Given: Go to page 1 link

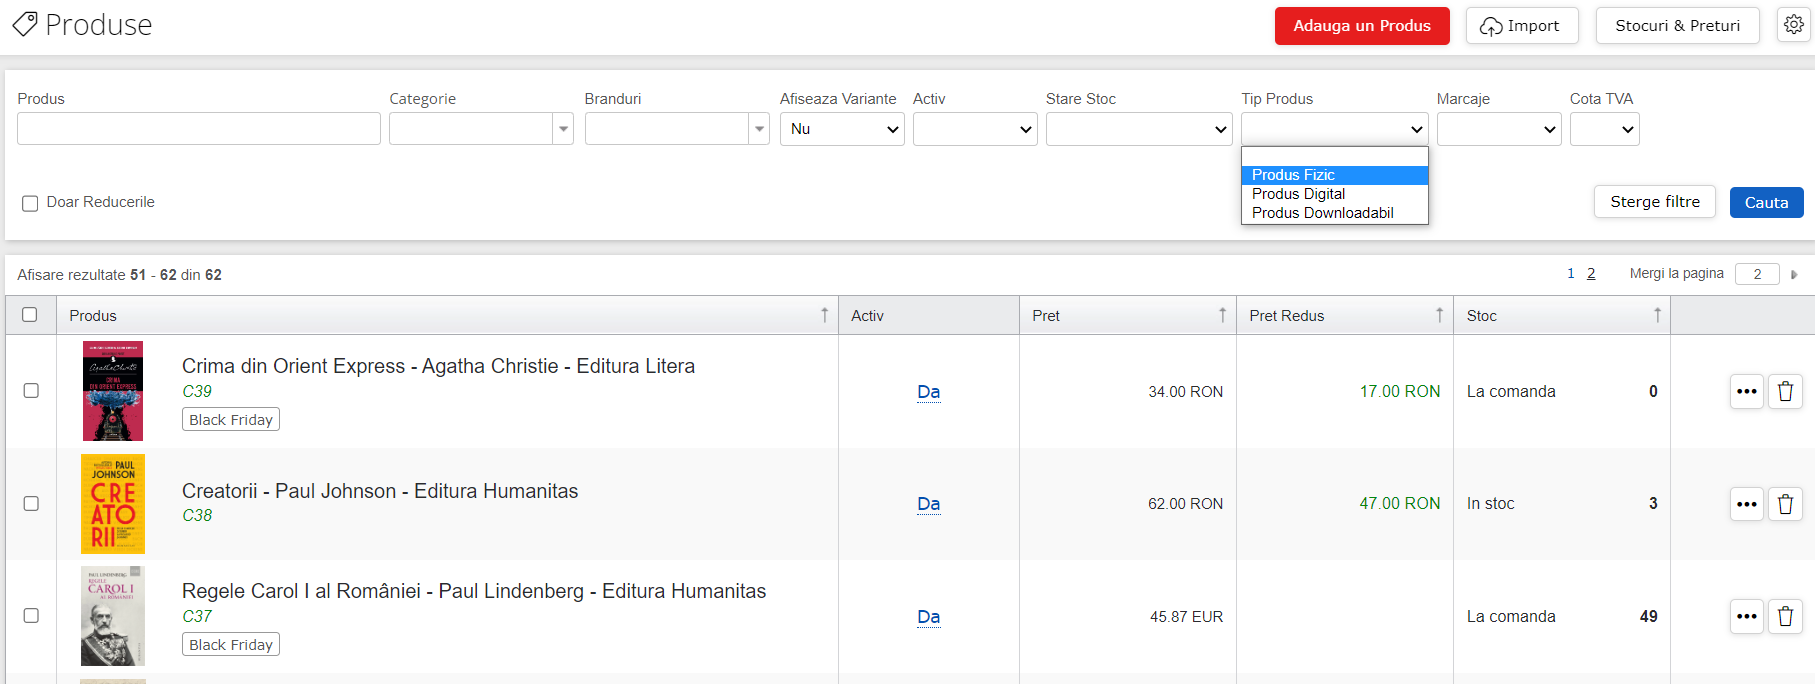Looking at the screenshot, I should click(1571, 274).
